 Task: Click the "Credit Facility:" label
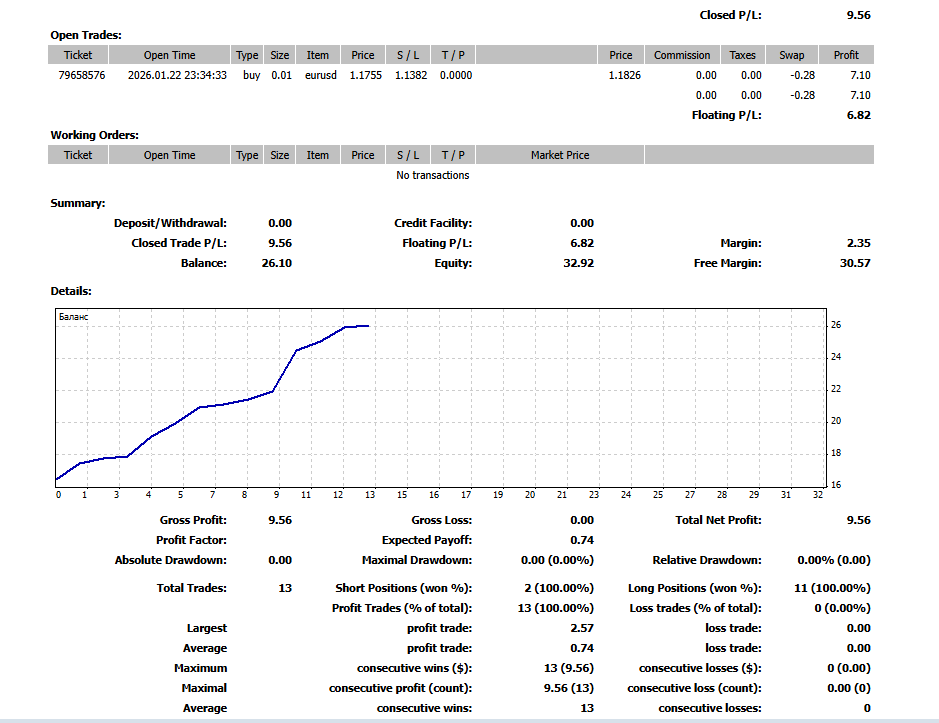(433, 223)
